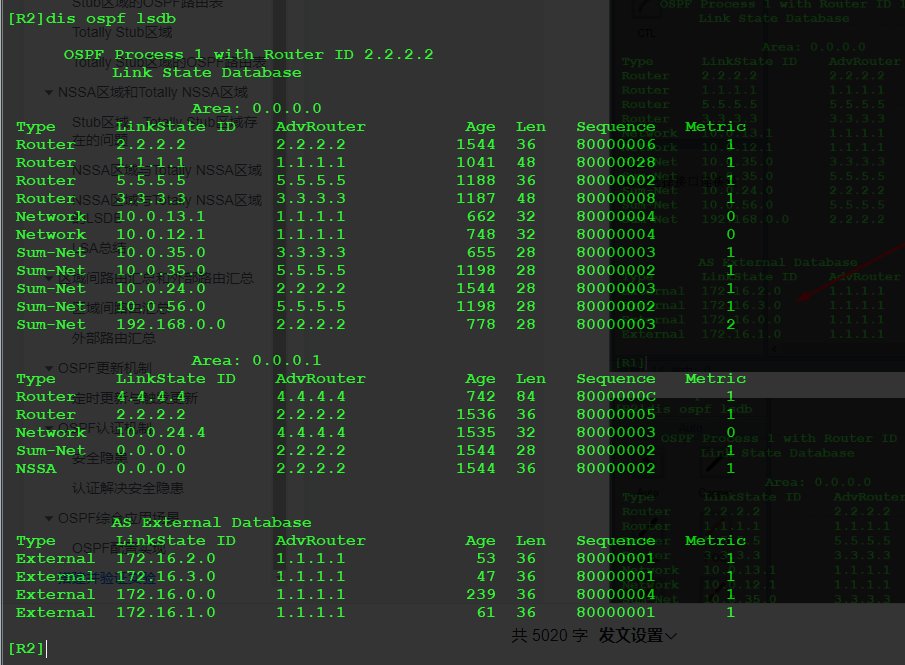Click the 'AS External Database' heading in the R2 terminal
The height and width of the screenshot is (665, 905).
coord(211,522)
